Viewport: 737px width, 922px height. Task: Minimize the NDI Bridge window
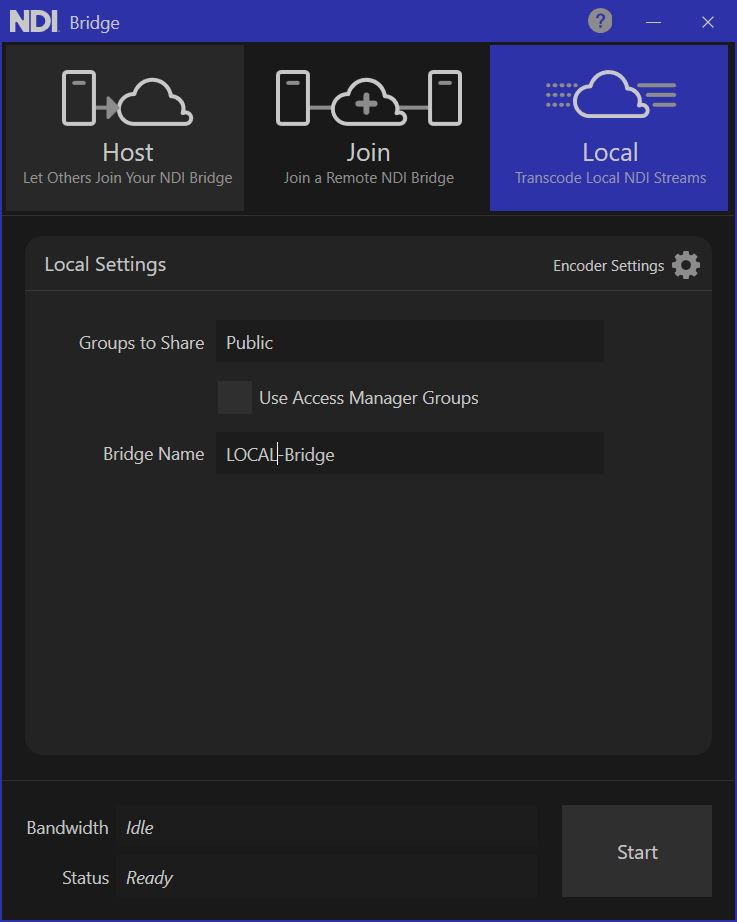coord(653,22)
